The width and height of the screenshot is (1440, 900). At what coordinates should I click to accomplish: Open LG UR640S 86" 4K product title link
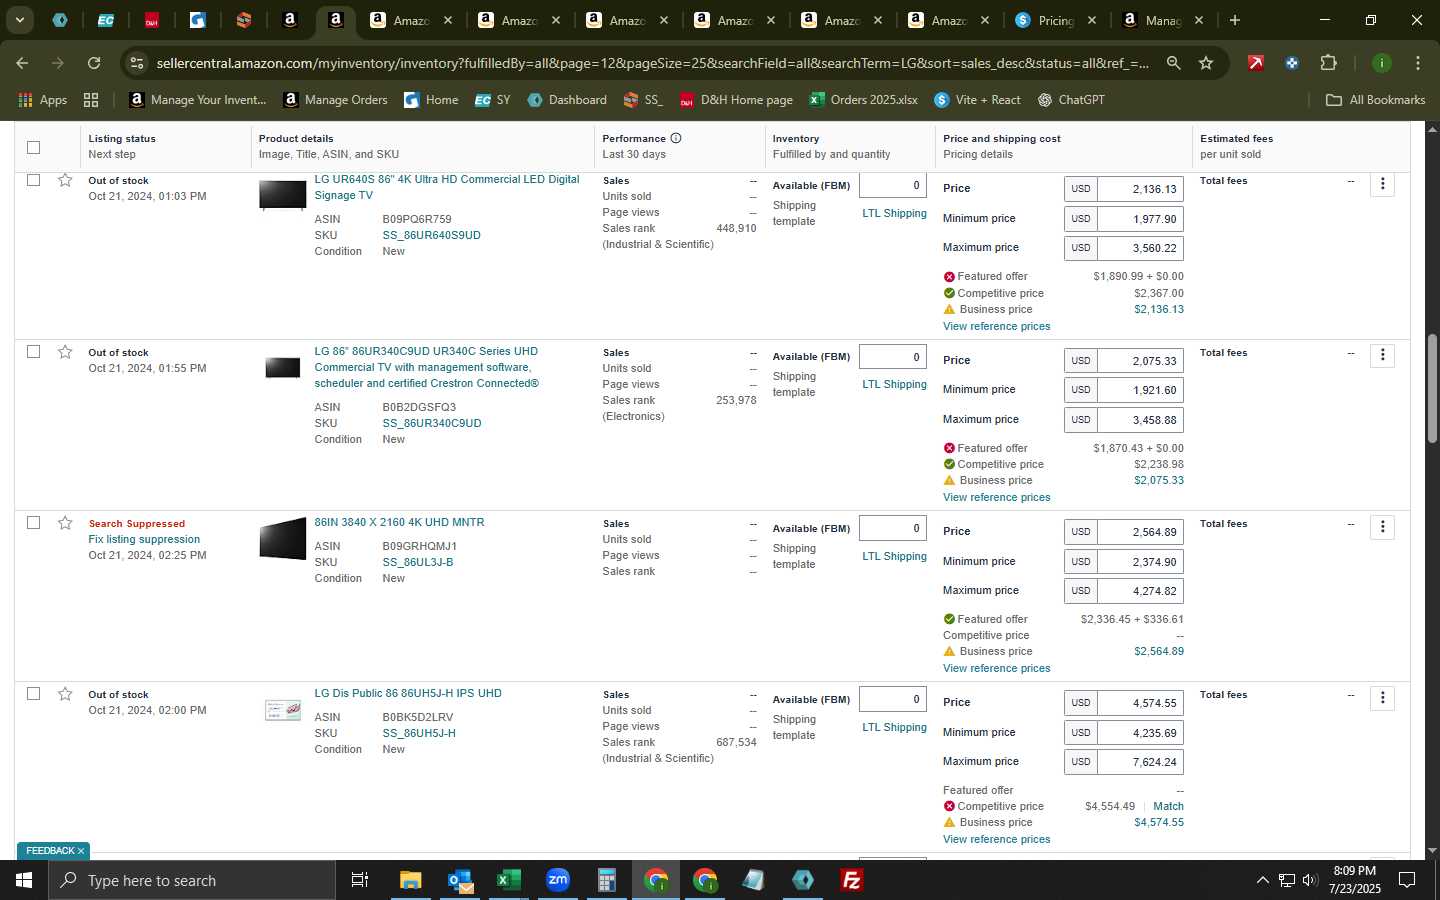tap(447, 187)
